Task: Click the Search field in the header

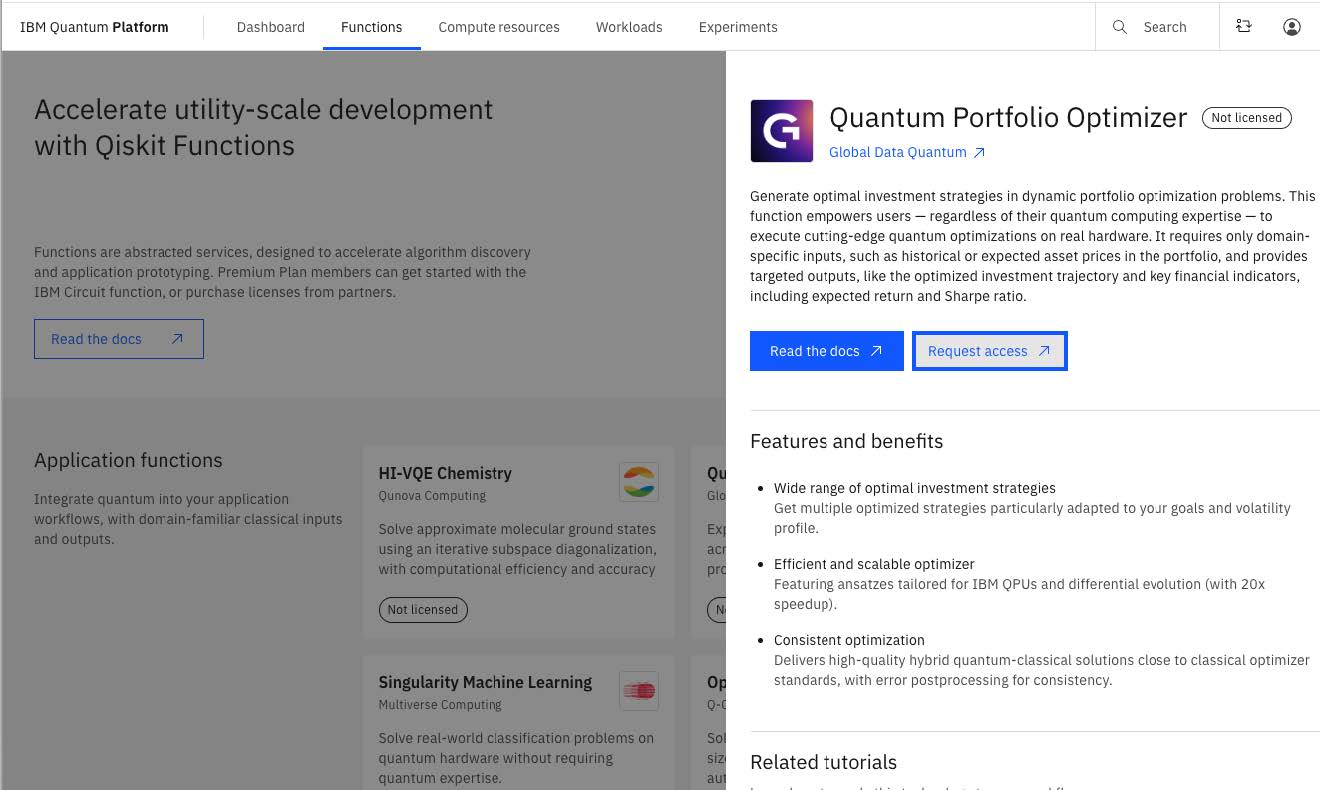Action: (1165, 27)
